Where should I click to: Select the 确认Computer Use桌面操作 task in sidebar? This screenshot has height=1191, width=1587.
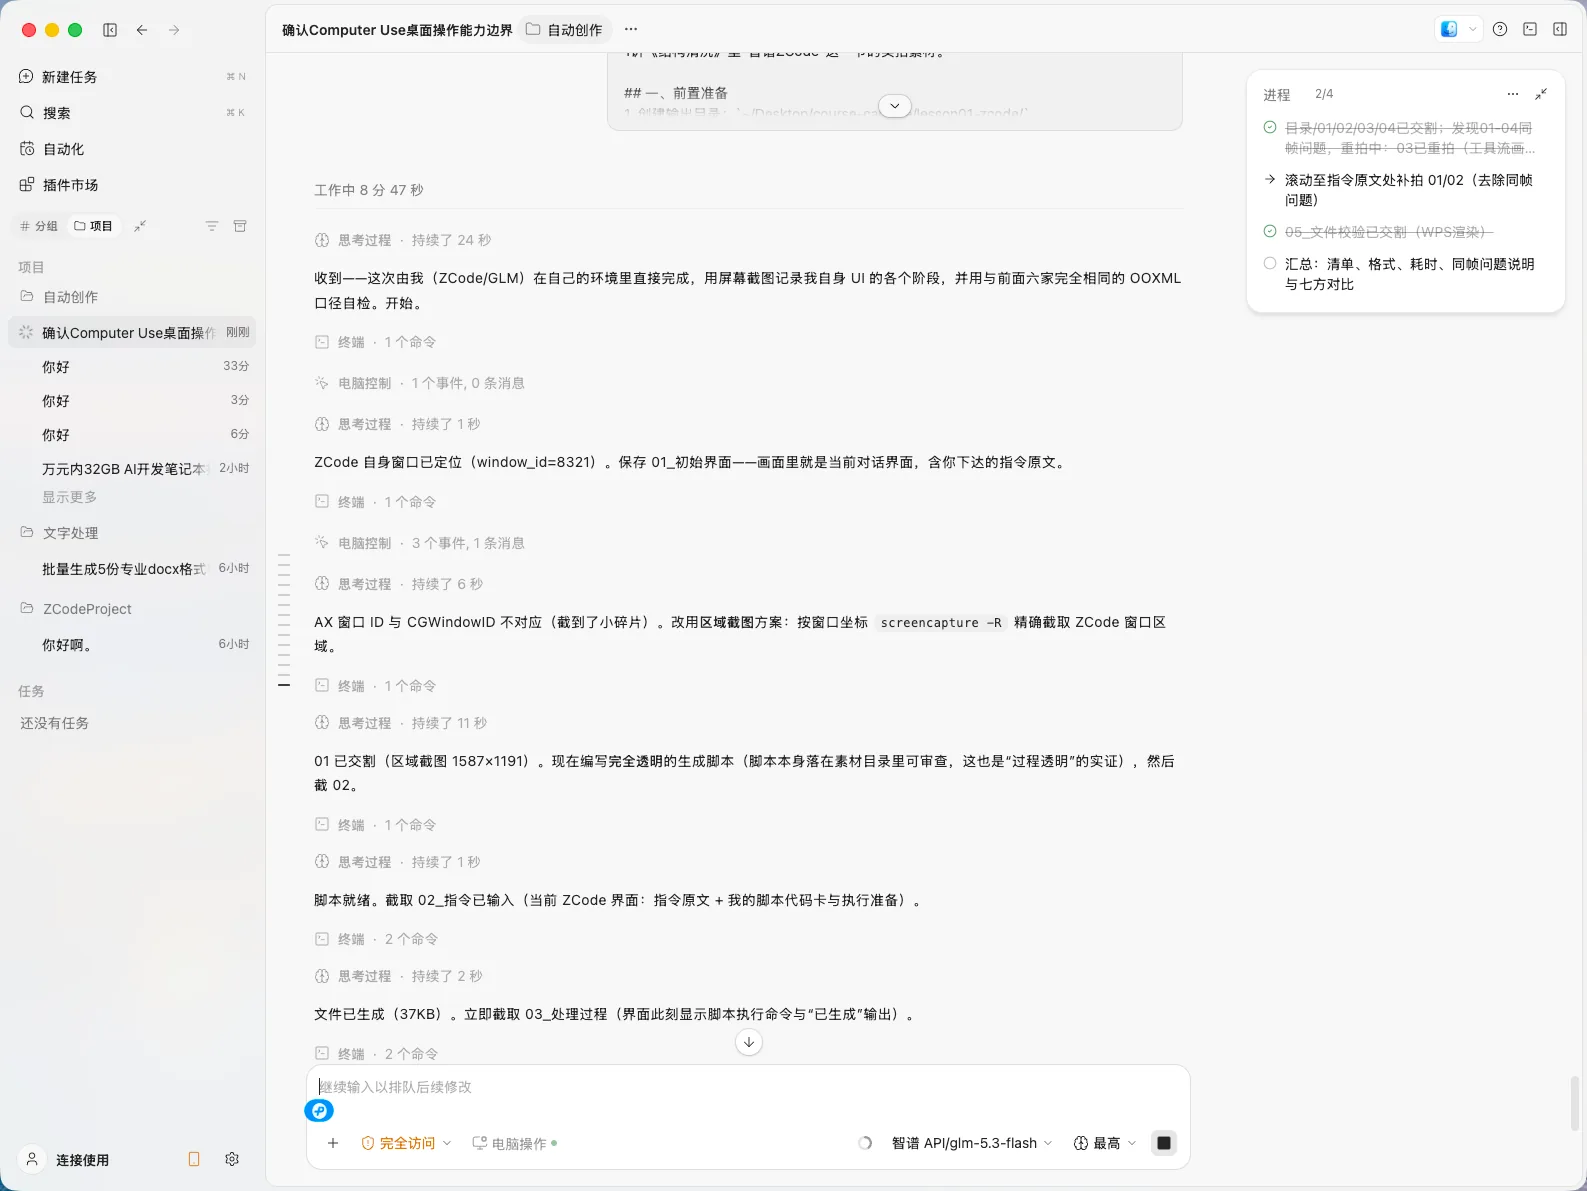tap(132, 333)
